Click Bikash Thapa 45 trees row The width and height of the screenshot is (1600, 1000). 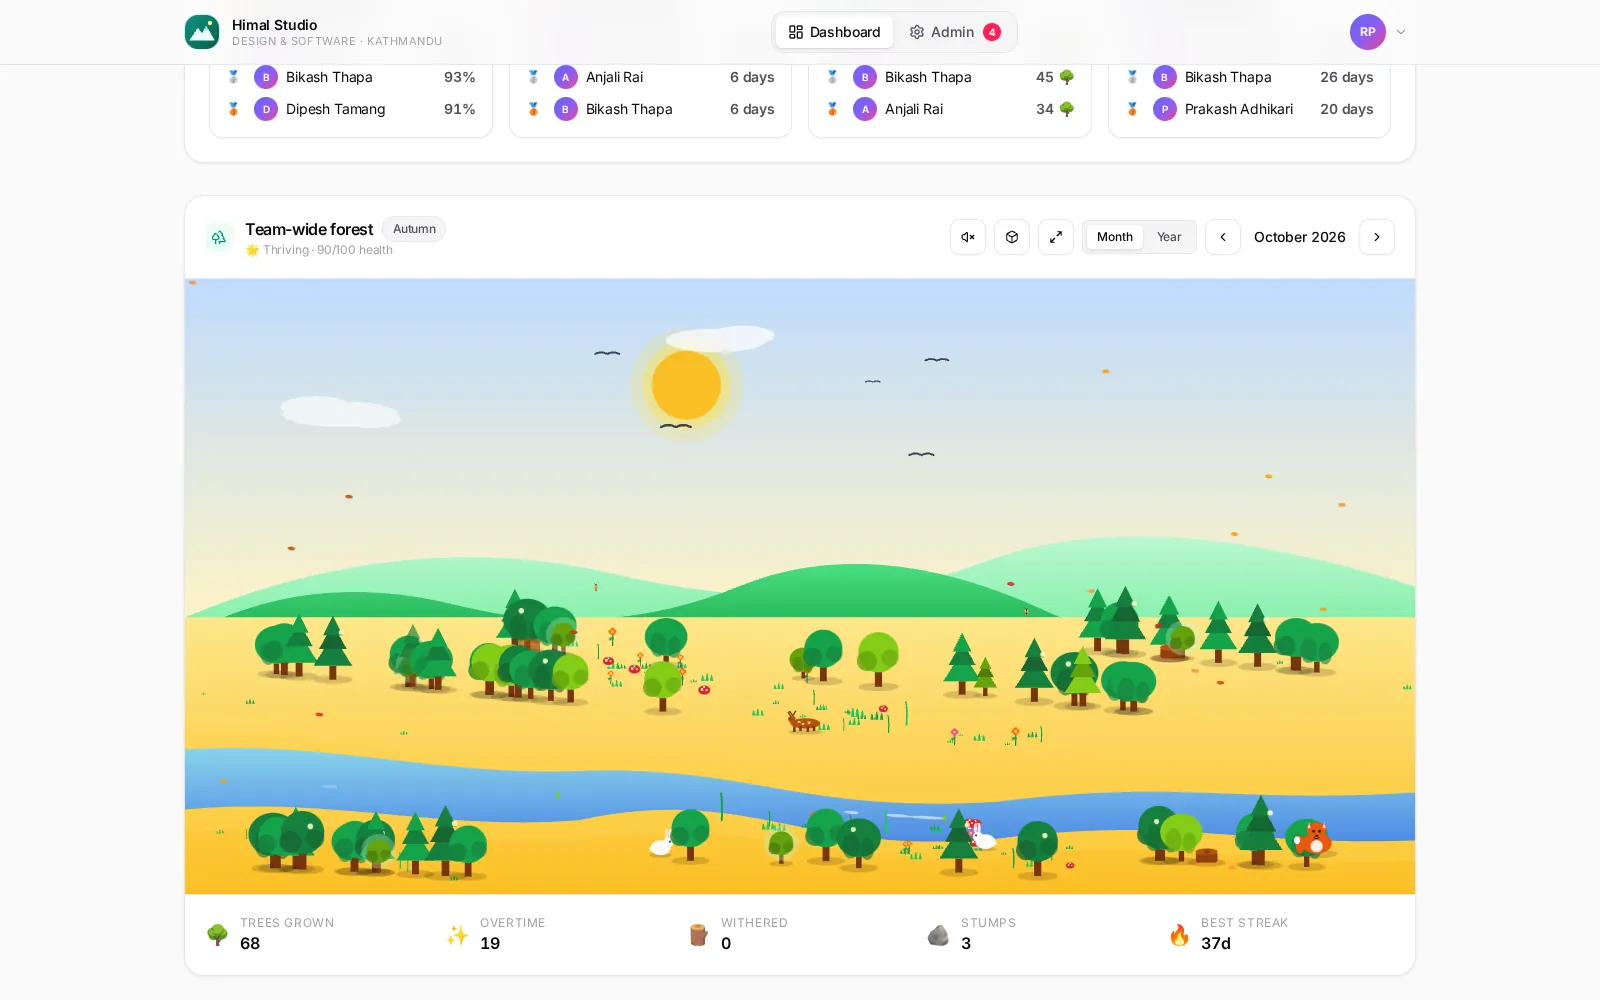(950, 77)
